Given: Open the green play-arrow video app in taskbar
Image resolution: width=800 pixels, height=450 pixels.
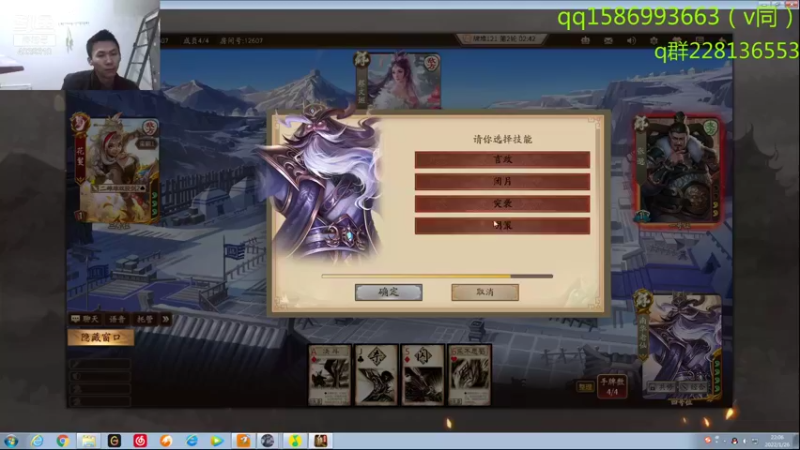Looking at the screenshot, I should 217,441.
